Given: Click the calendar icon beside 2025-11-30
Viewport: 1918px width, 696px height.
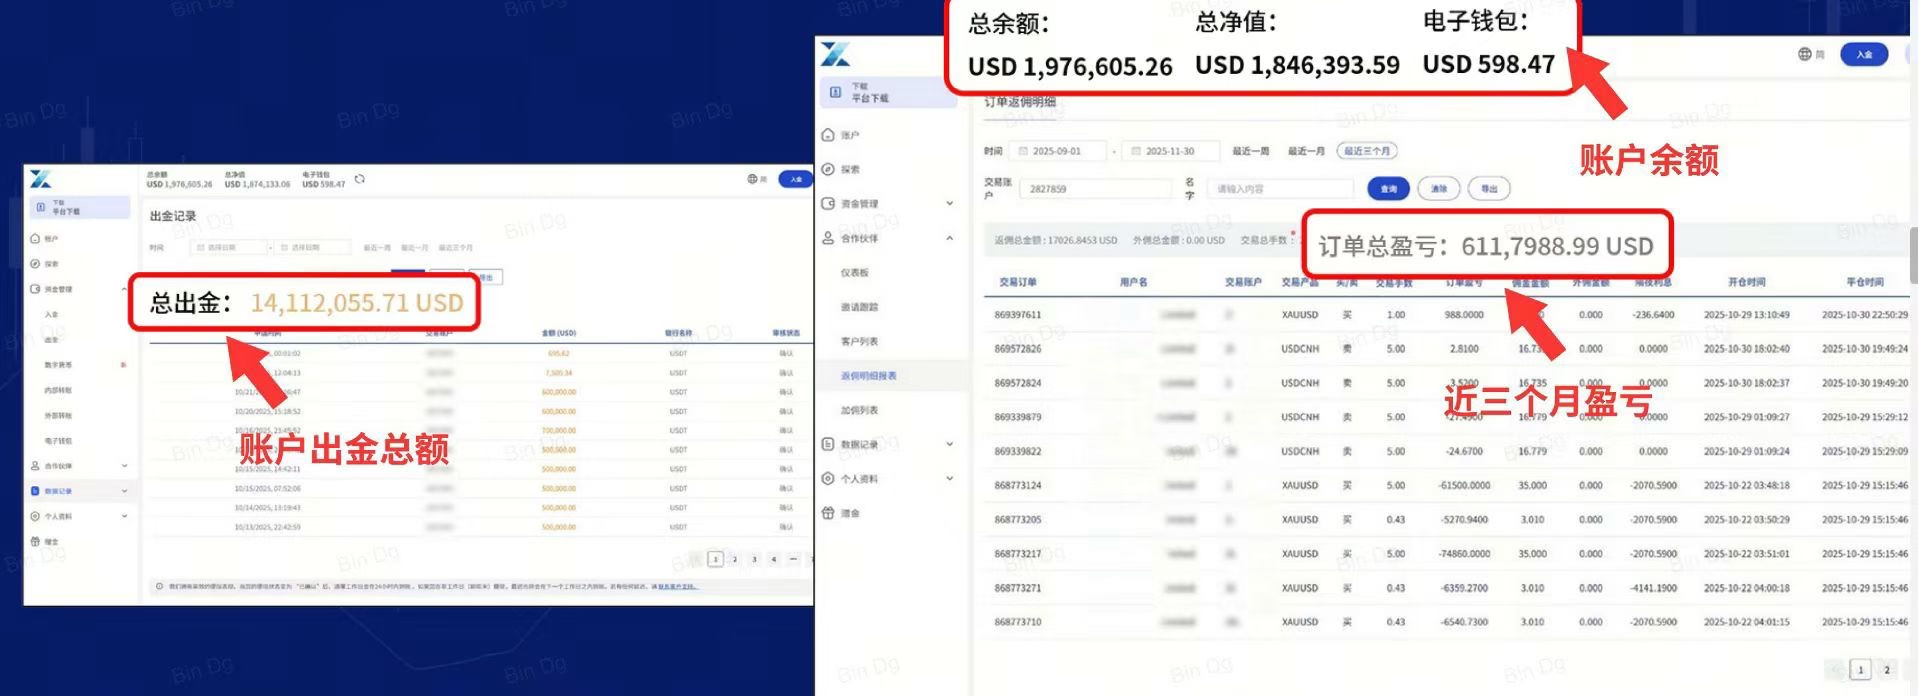Looking at the screenshot, I should pos(1136,151).
